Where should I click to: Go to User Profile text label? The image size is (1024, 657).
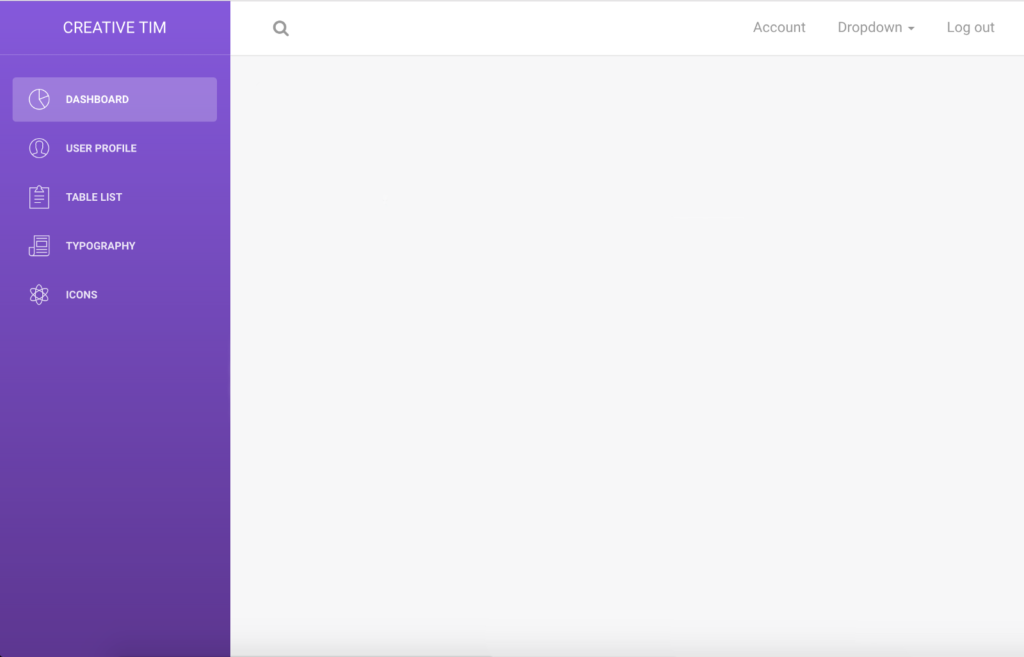pos(101,148)
